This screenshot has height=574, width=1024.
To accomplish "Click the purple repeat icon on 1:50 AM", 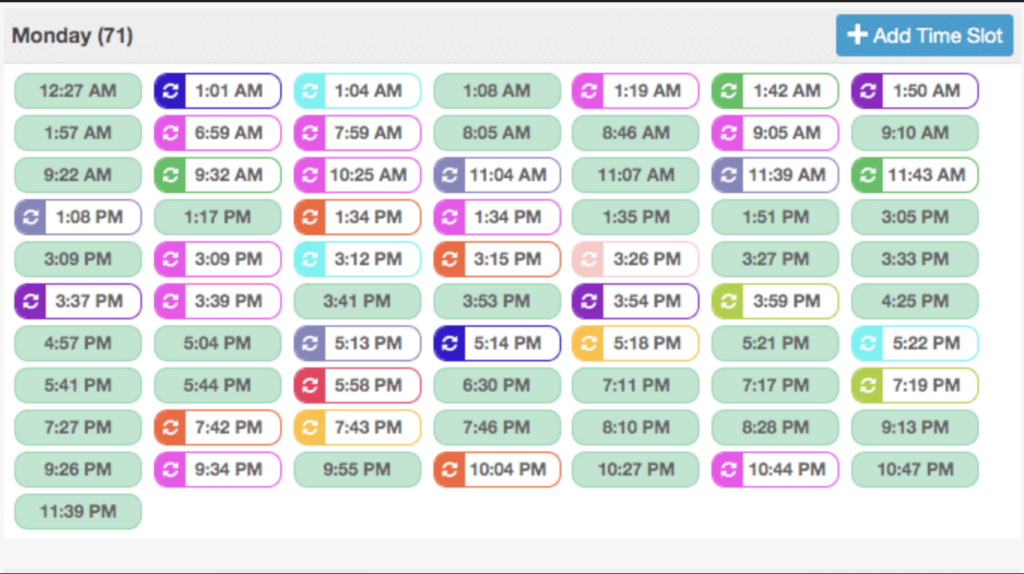I will click(x=867, y=91).
